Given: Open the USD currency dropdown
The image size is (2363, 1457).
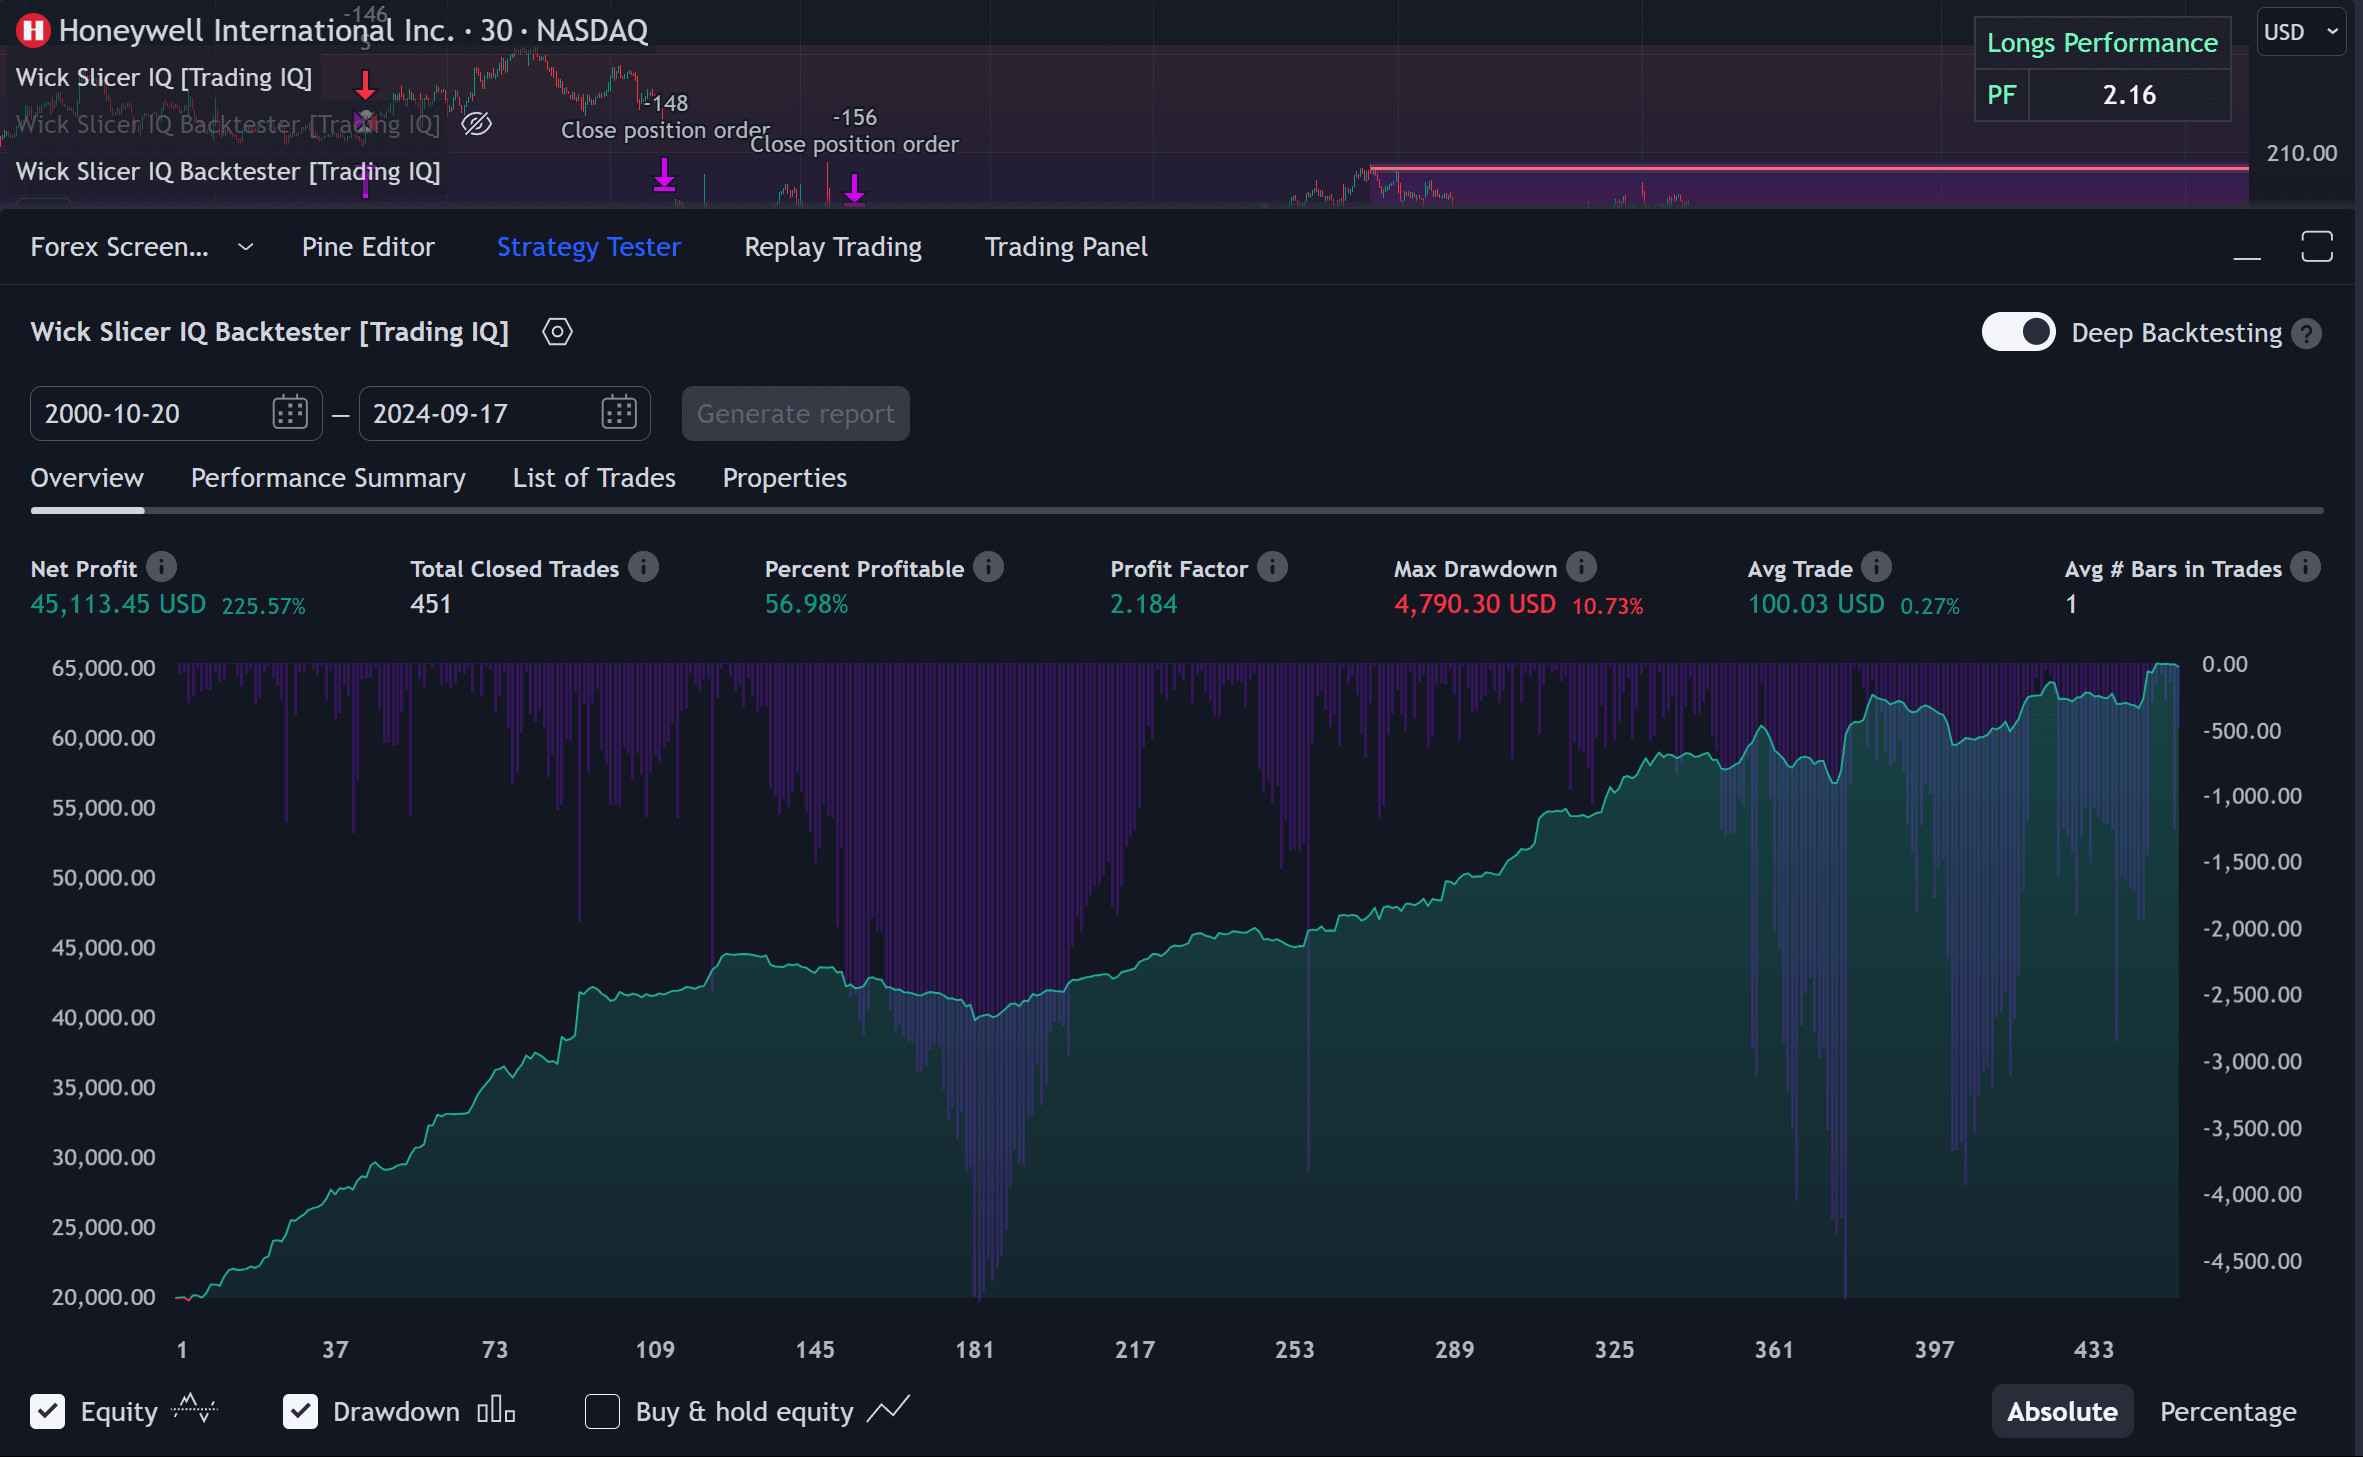Looking at the screenshot, I should [x=2301, y=32].
